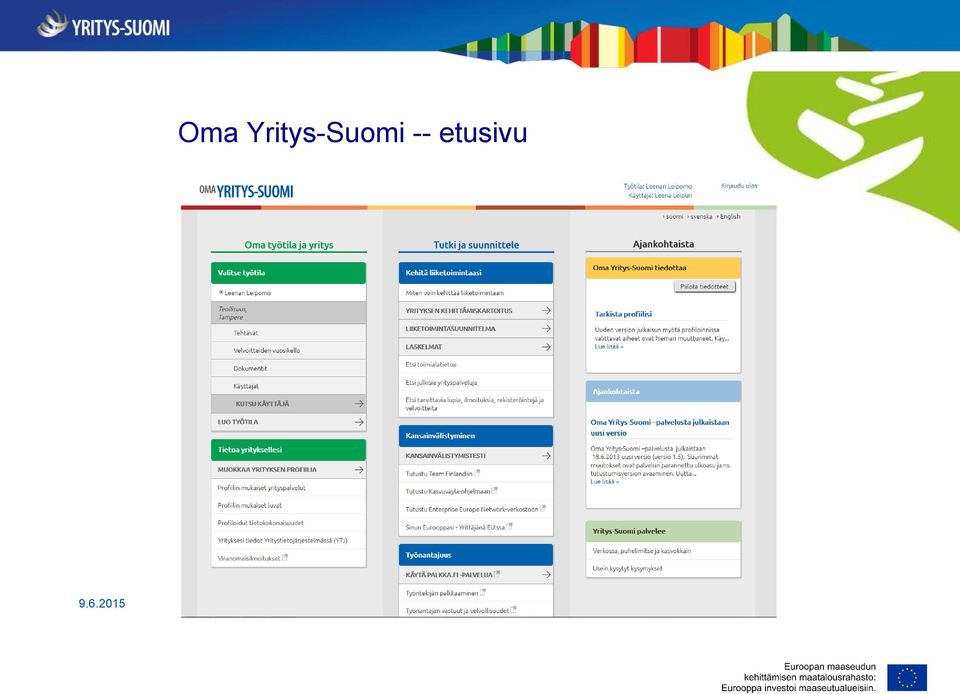Open Yrityksesi tiedot Yritystietojärjestelmässä (YTJ)
This screenshot has width=960, height=694.
pyautogui.click(x=282, y=540)
